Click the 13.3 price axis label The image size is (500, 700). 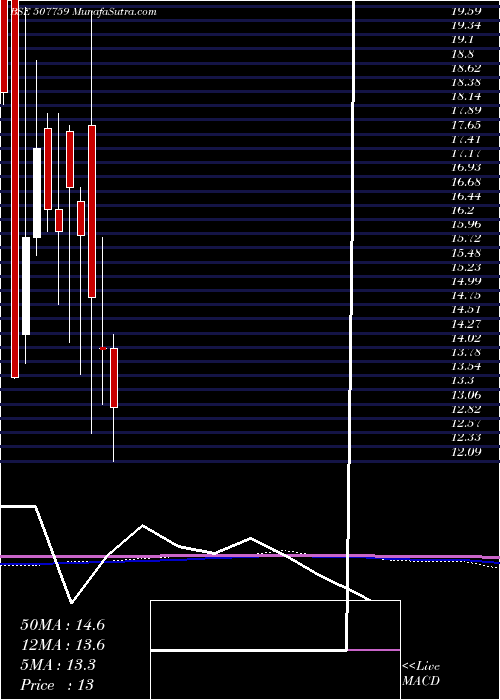click(462, 381)
